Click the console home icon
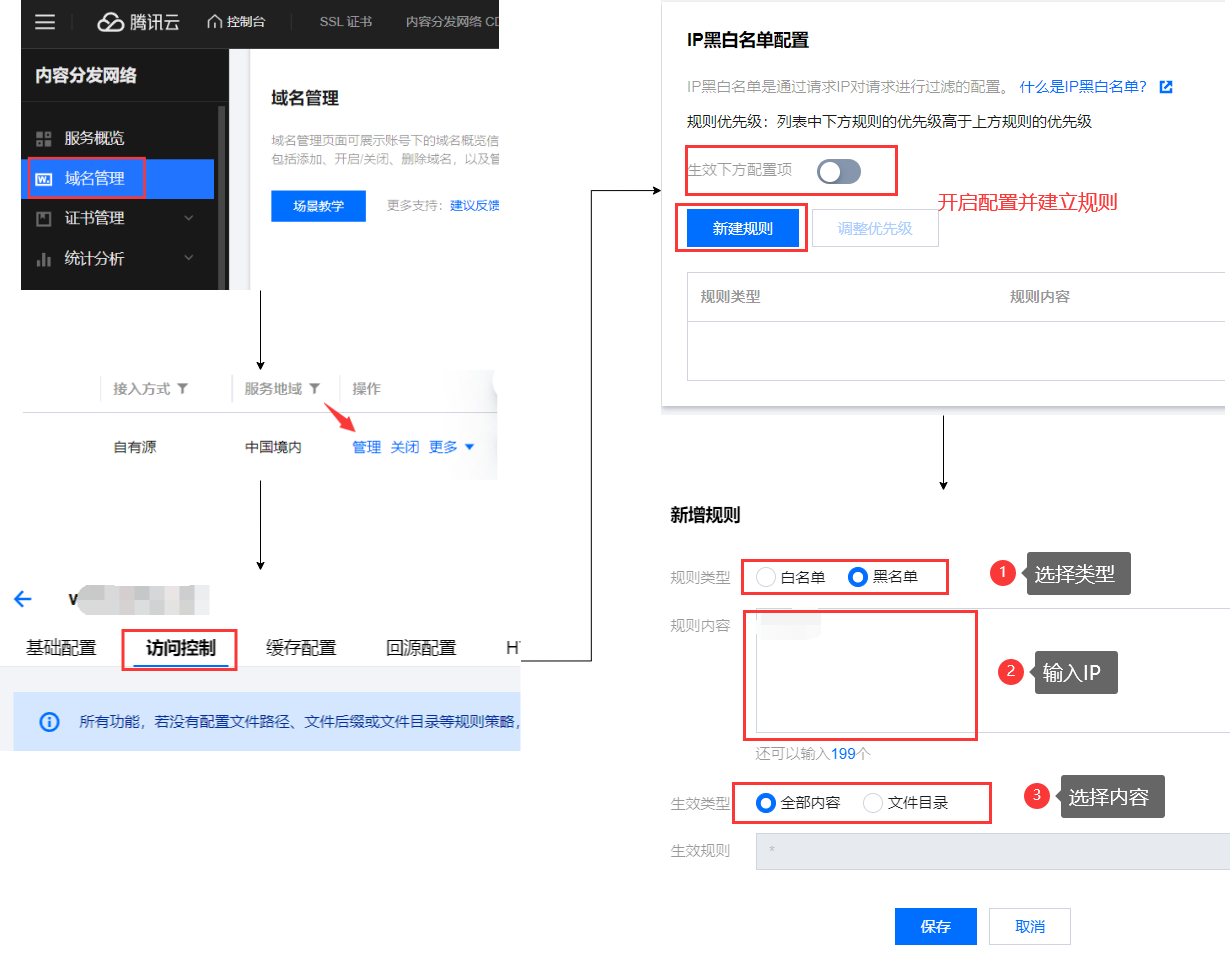1231x963 pixels. pyautogui.click(x=214, y=22)
